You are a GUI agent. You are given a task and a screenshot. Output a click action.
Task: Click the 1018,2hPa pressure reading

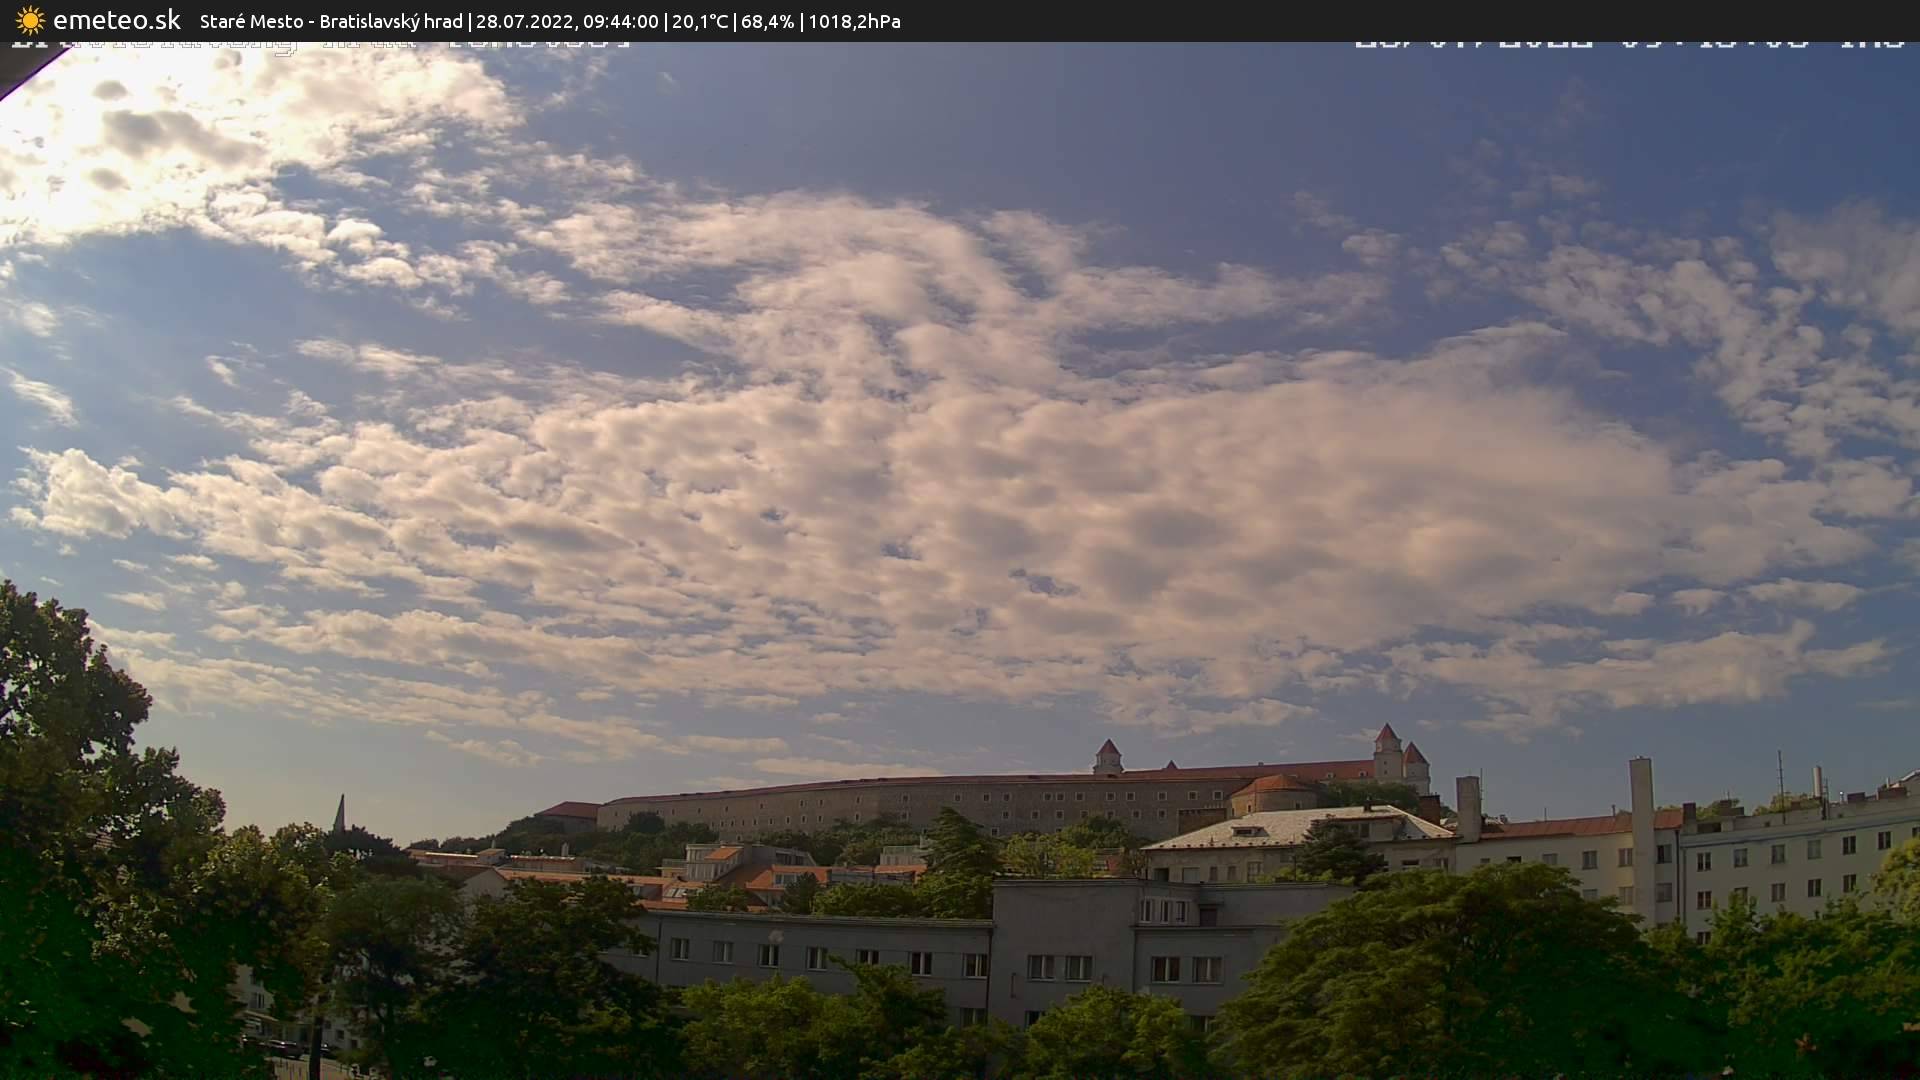[854, 21]
